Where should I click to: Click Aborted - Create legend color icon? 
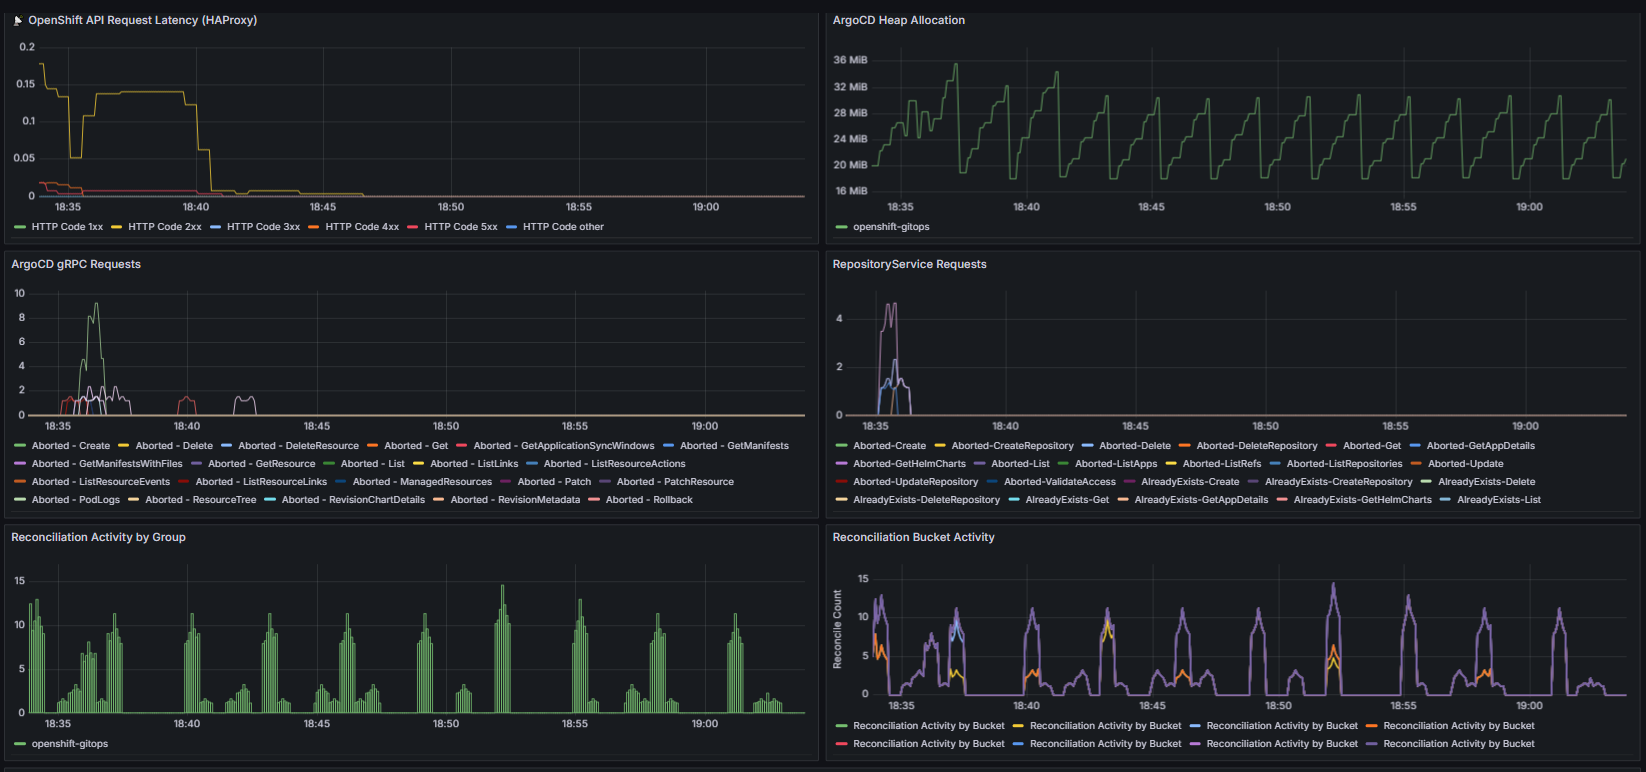click(20, 446)
